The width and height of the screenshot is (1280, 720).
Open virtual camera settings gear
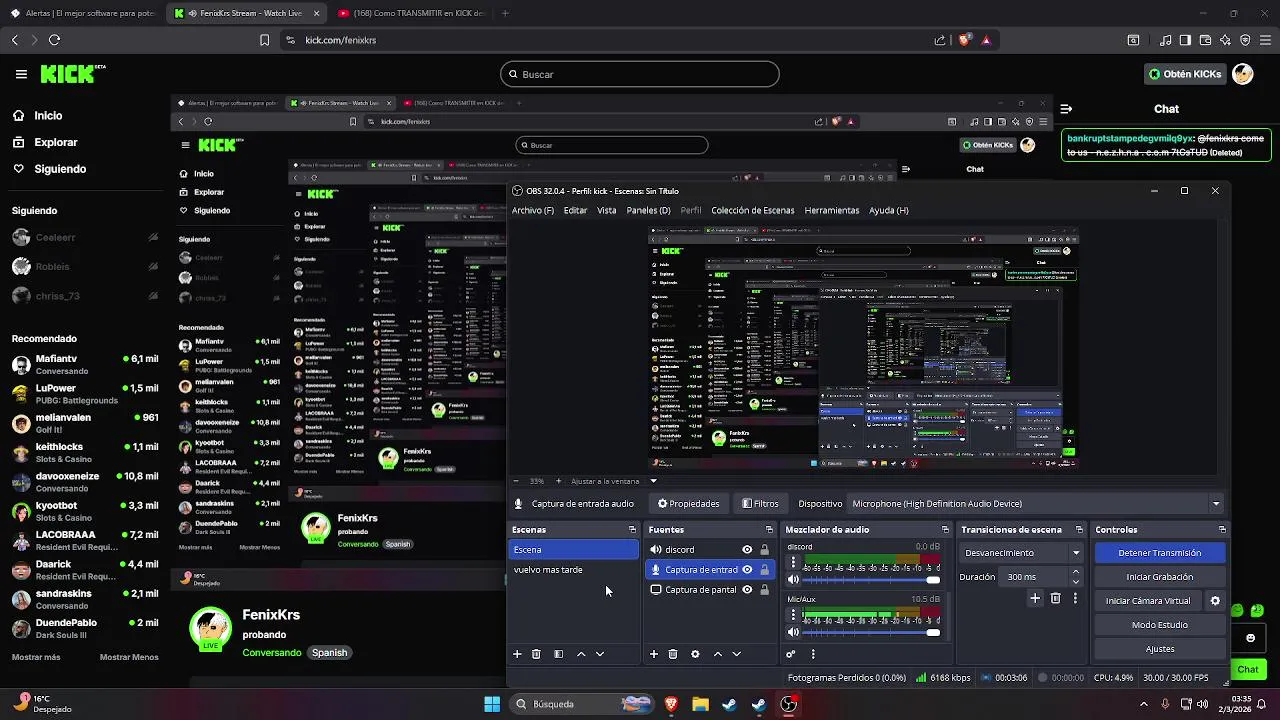1215,601
